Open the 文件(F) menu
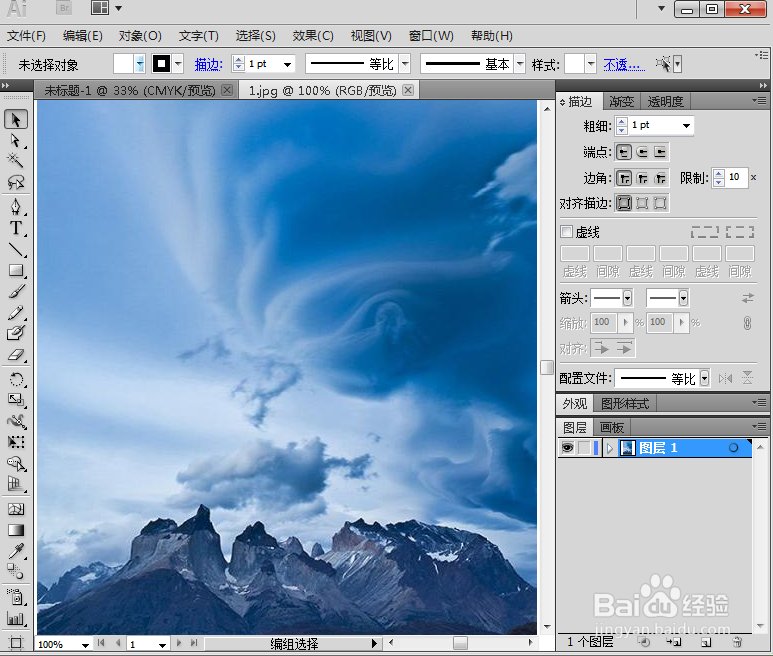773x656 pixels. pos(26,36)
